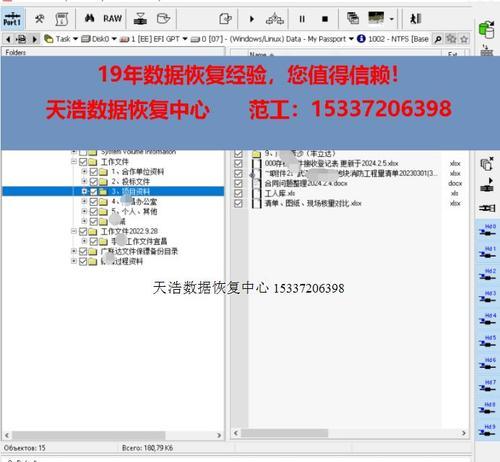This screenshot has width=500, height=462.
Task: Click the Play button in toolbar
Action: [x=252, y=19]
